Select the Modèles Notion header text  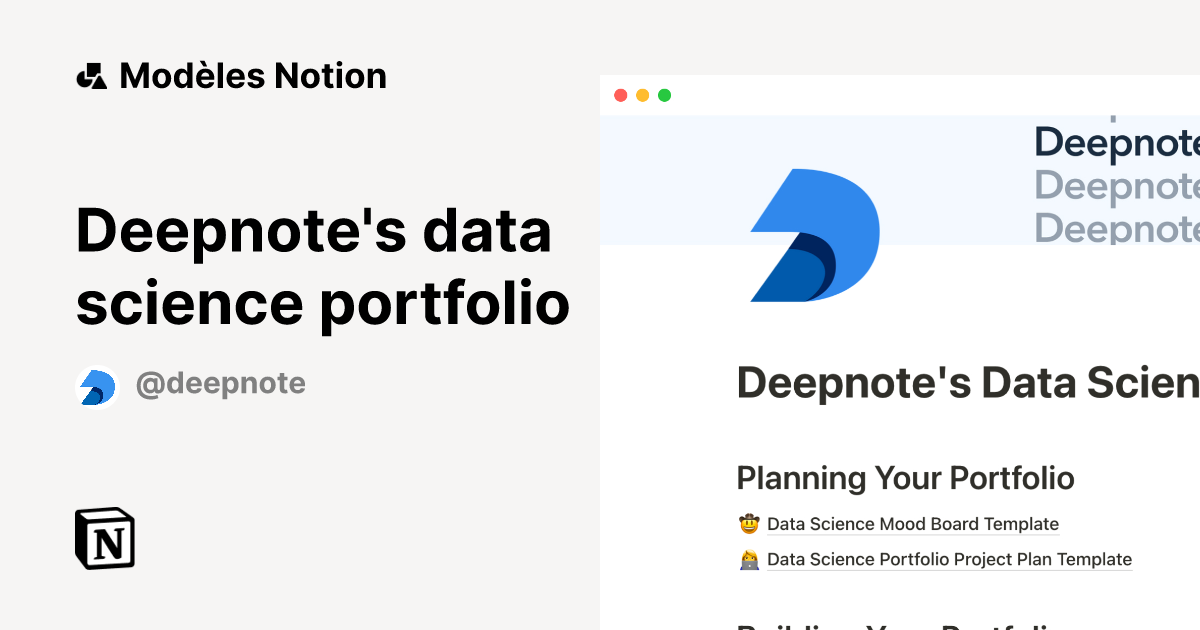point(252,75)
